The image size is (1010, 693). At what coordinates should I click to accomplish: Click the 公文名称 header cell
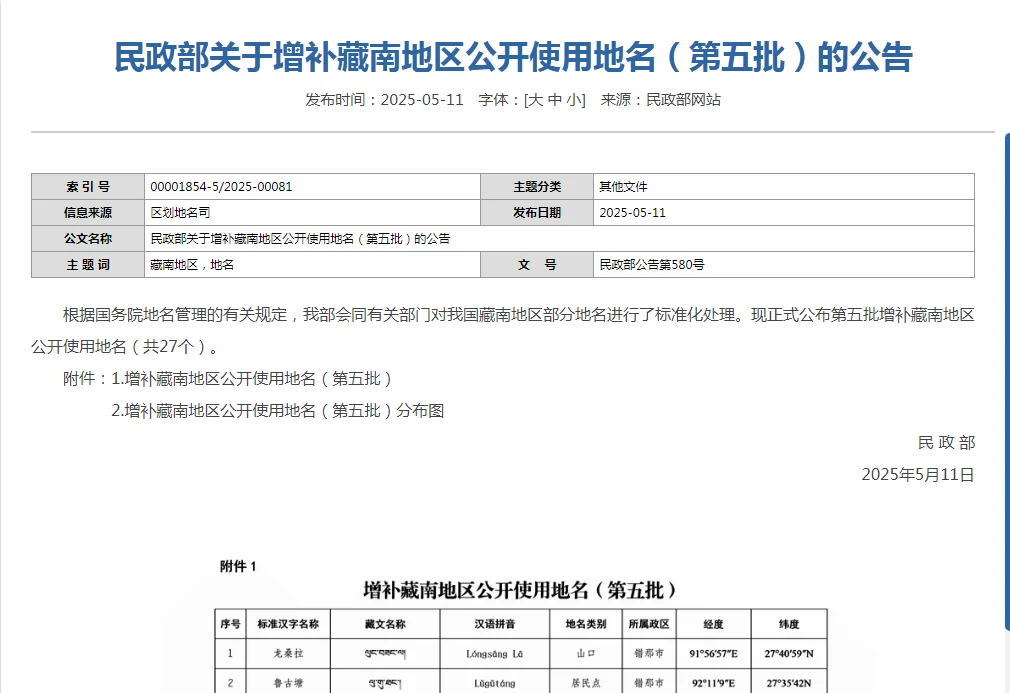click(88, 239)
